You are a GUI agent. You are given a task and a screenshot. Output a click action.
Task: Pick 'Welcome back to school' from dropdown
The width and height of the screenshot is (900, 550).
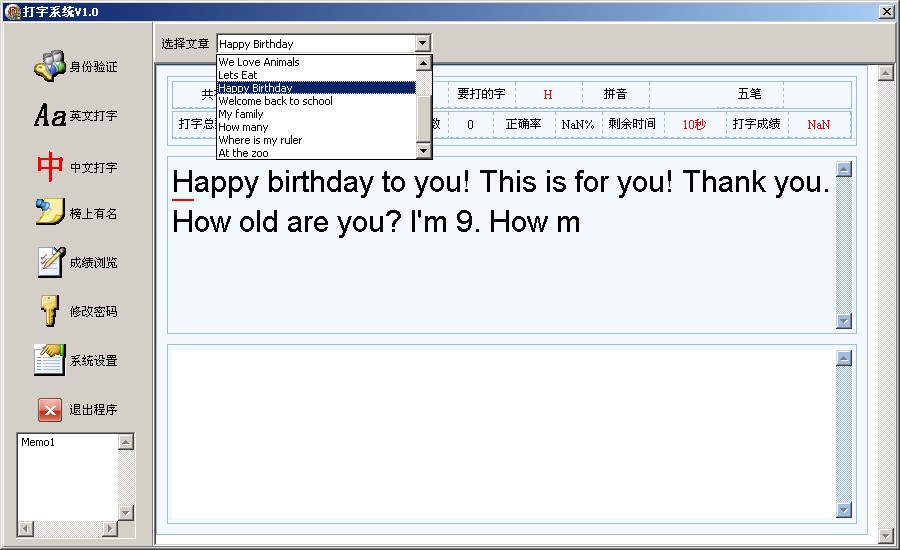(275, 101)
